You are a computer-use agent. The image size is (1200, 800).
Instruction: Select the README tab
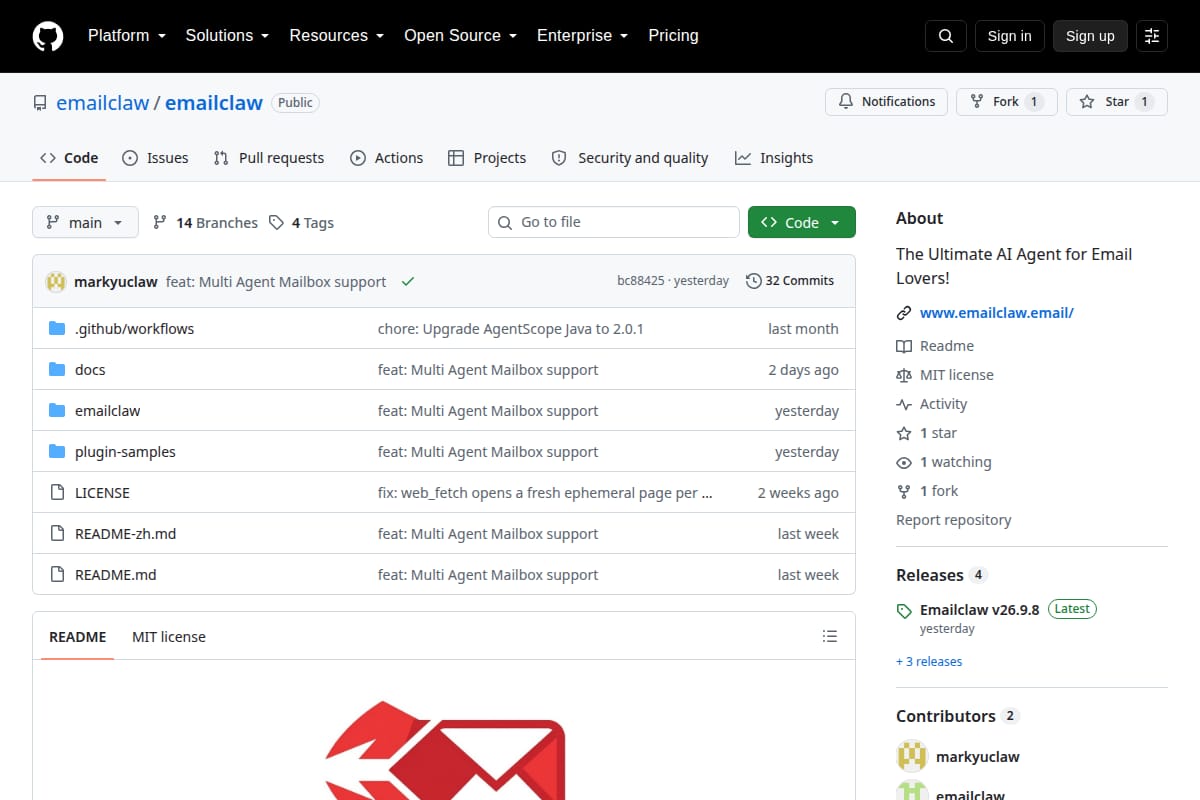pos(78,637)
